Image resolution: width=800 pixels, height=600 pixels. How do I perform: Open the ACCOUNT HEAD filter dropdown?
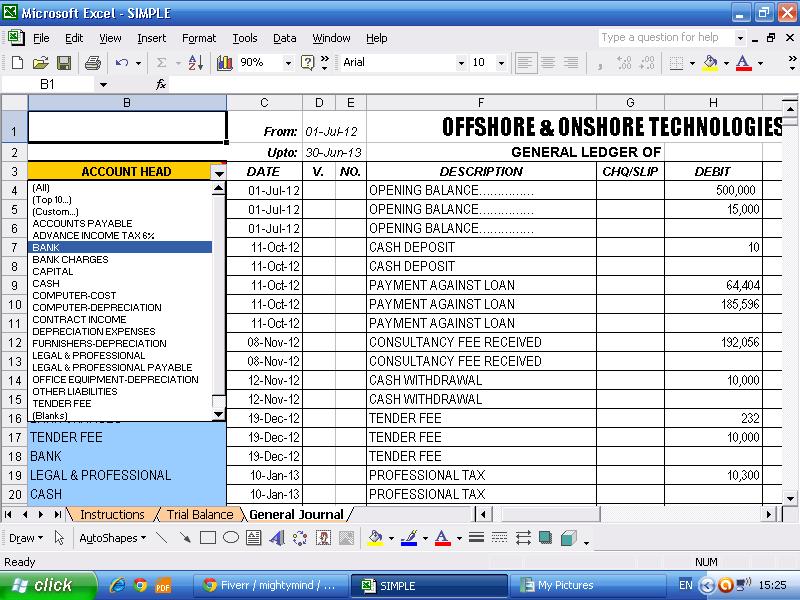point(218,171)
